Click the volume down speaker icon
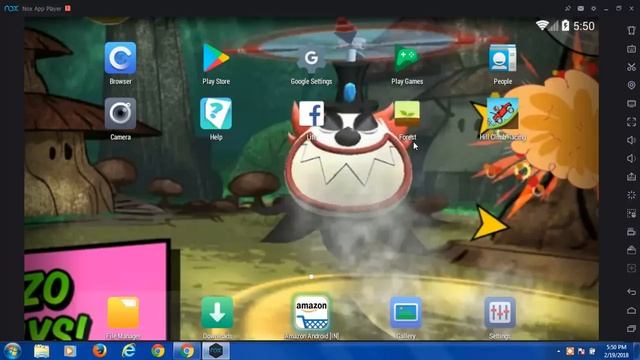 (x=631, y=158)
